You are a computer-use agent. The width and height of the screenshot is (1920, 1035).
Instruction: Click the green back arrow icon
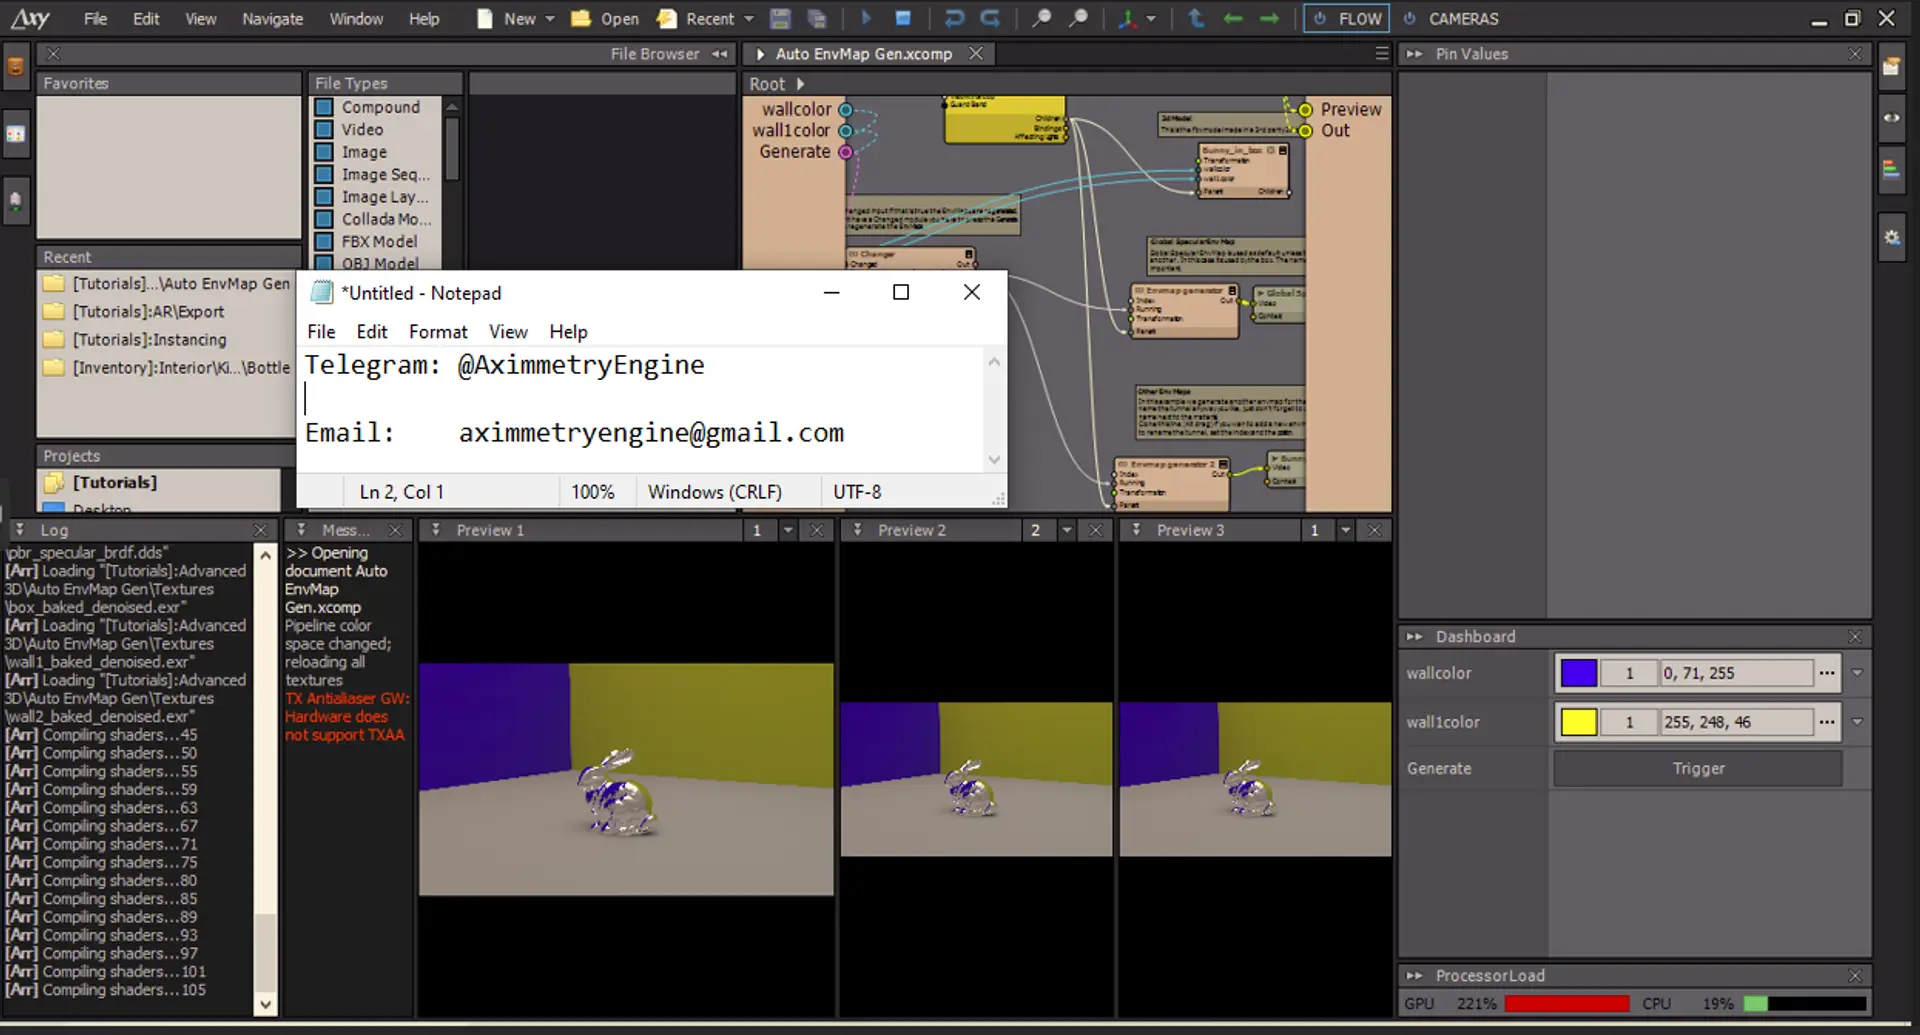tap(1233, 19)
